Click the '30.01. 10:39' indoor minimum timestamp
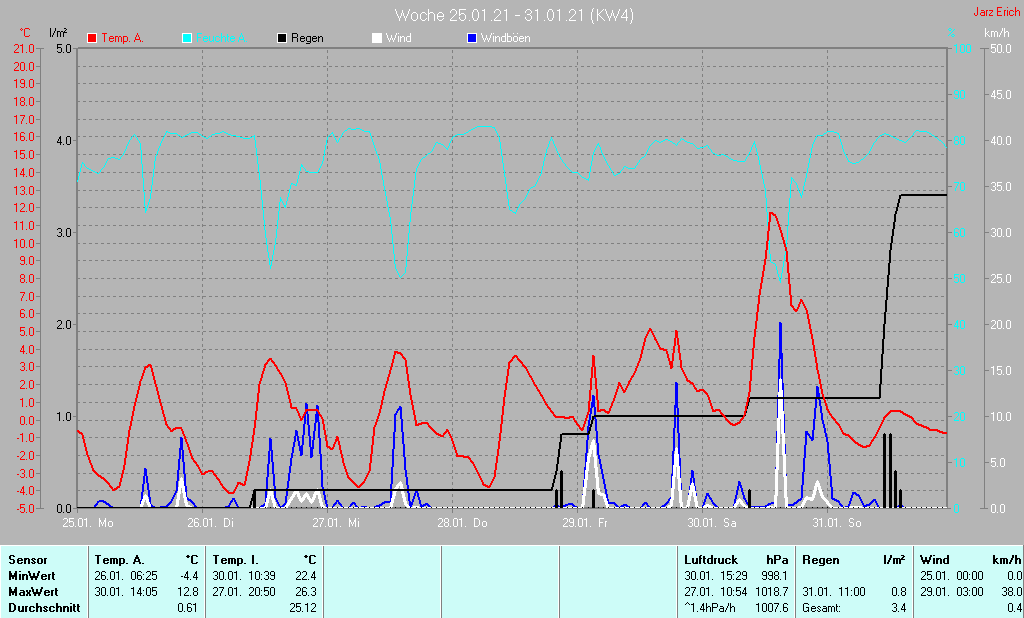Viewport: 1024px width, 618px height. pos(244,576)
